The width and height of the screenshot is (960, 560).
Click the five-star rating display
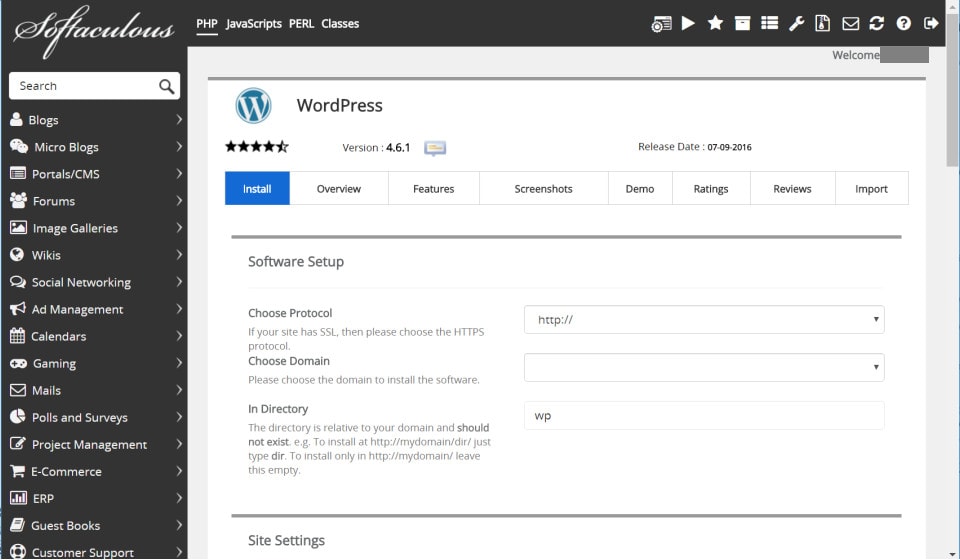coord(257,146)
